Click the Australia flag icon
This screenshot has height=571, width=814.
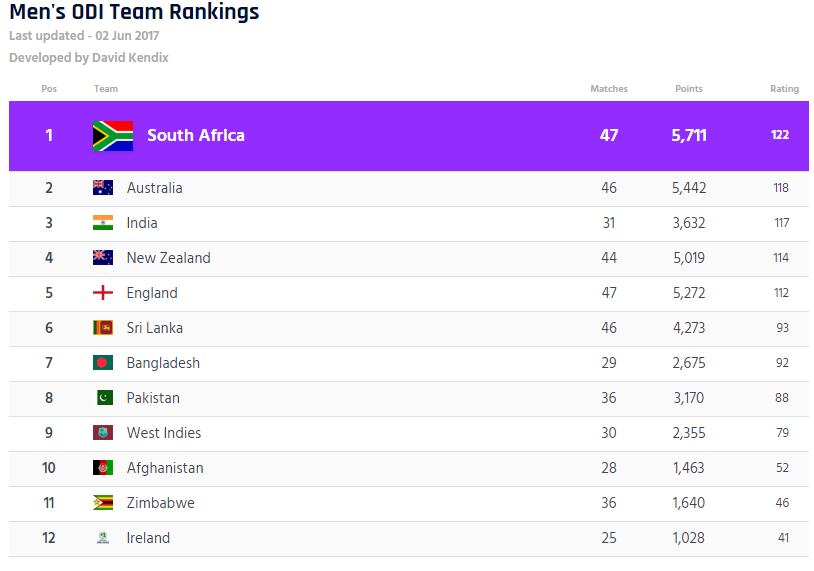tap(103, 188)
